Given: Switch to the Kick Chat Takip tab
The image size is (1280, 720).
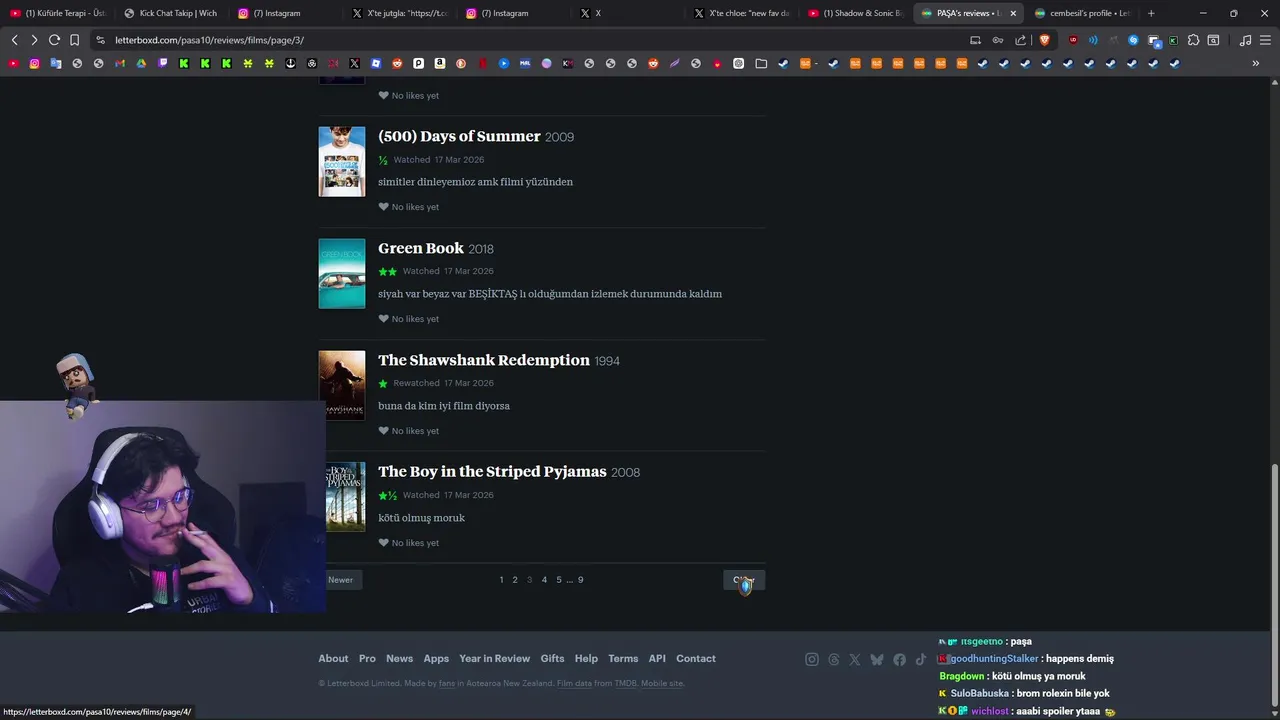Looking at the screenshot, I should (x=172, y=13).
